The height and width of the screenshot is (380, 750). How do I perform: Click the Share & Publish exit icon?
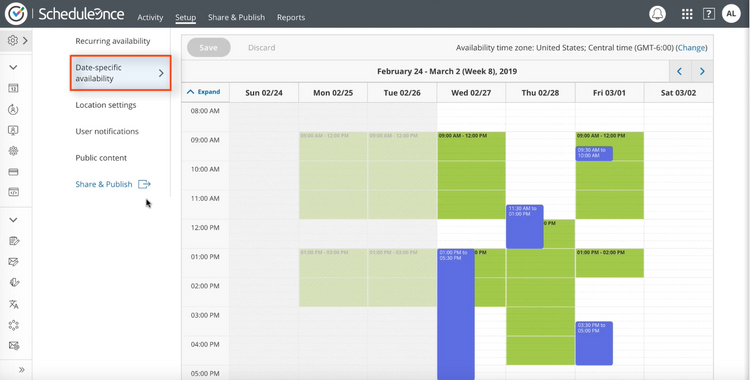click(144, 184)
